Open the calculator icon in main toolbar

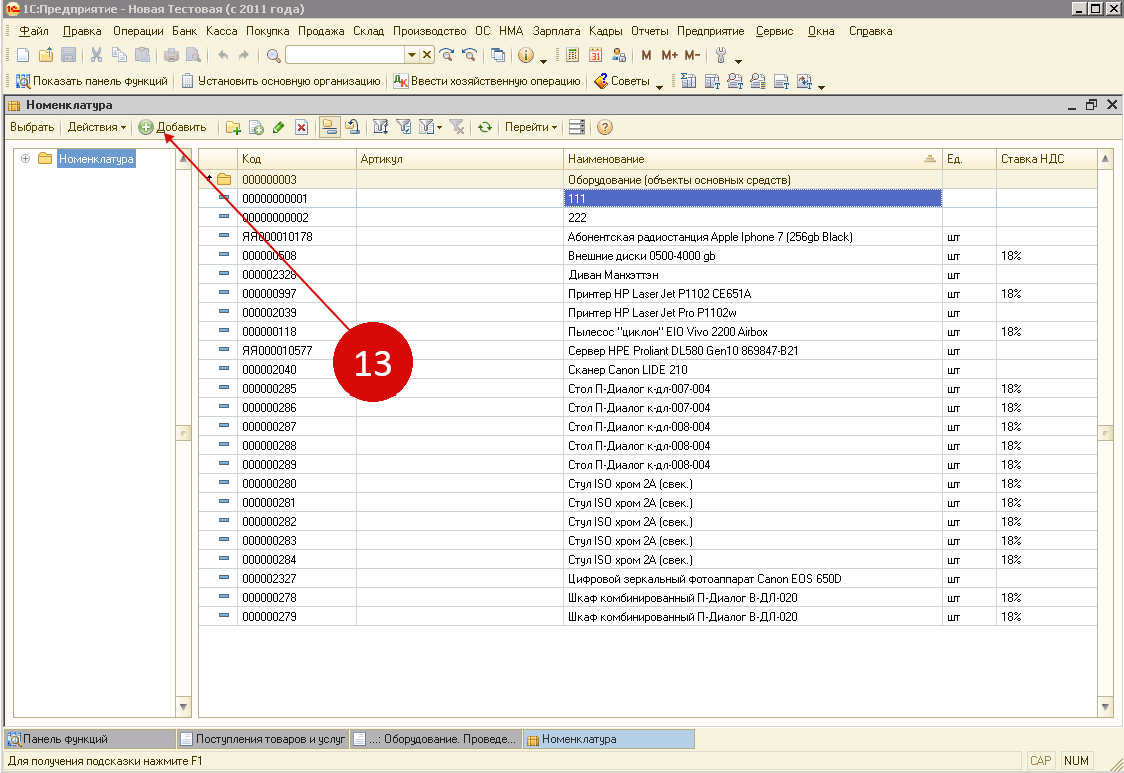point(573,56)
